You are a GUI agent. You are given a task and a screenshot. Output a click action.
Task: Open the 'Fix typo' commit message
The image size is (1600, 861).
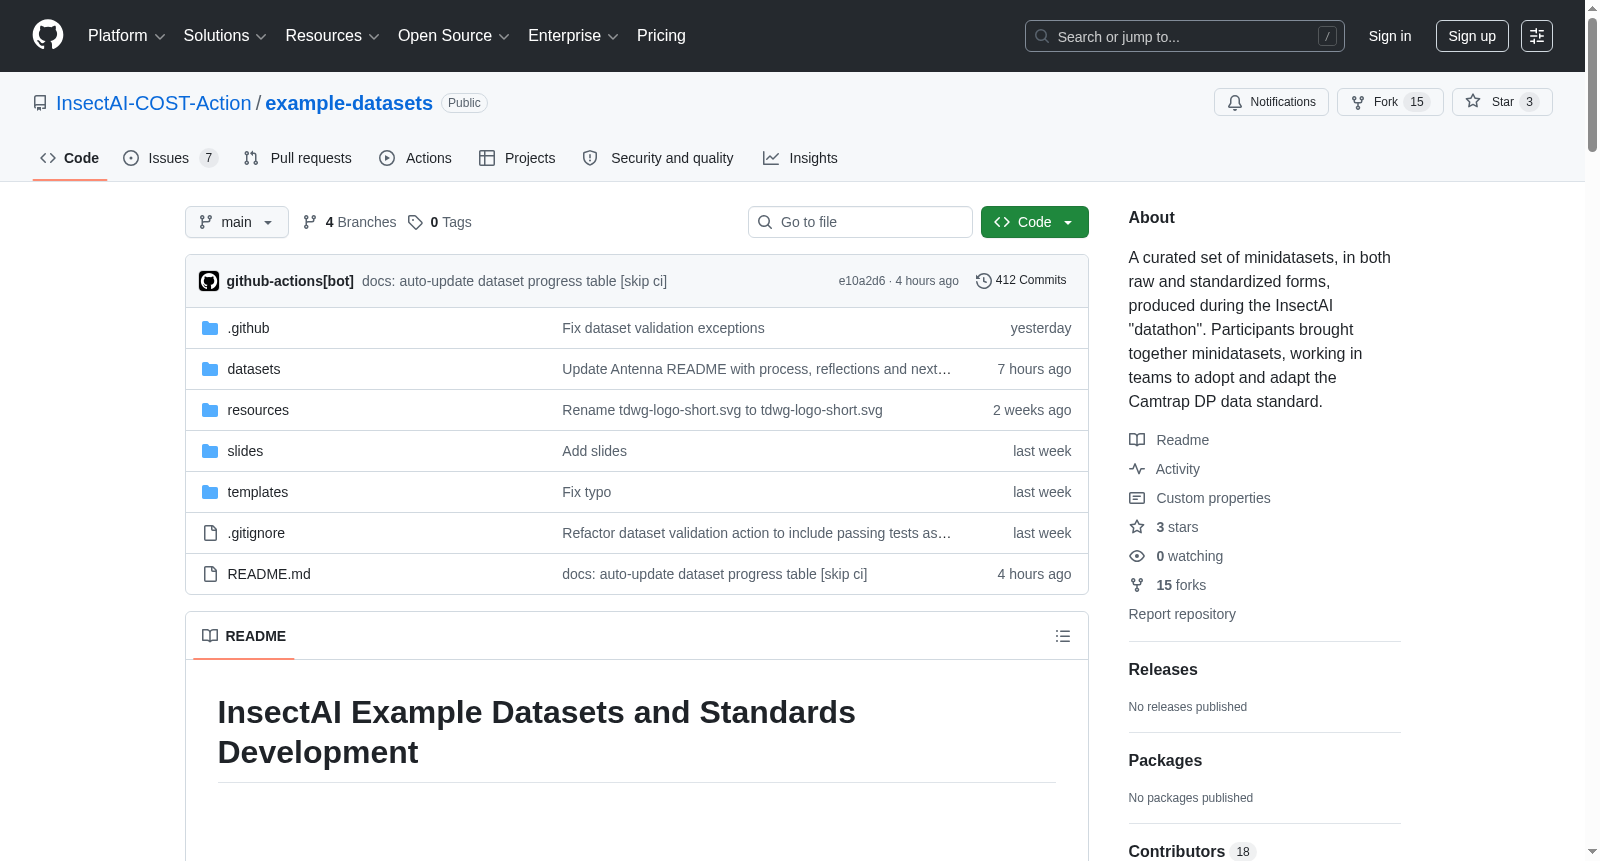point(586,492)
